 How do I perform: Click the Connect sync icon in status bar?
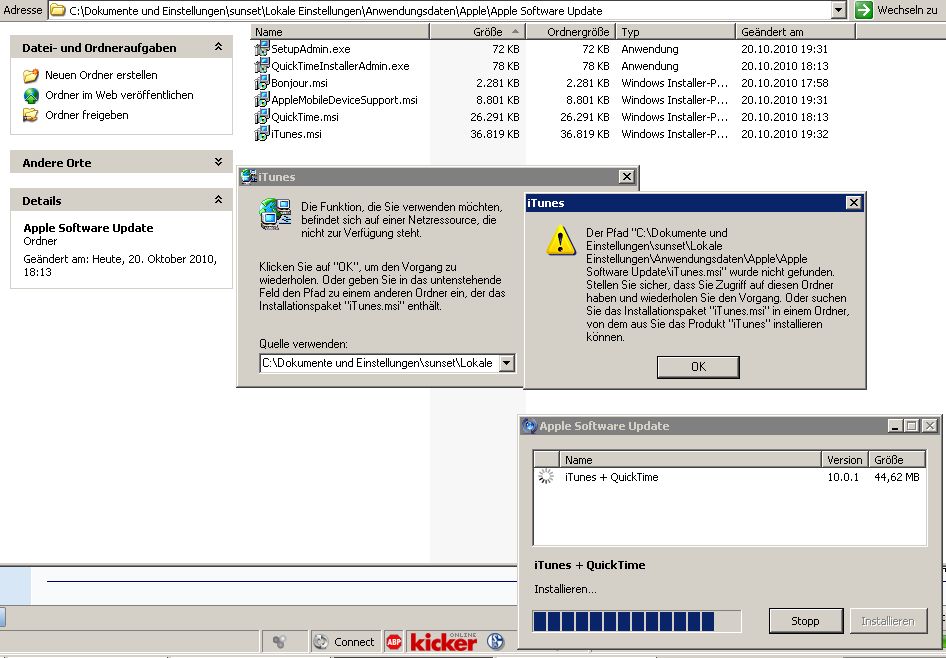[321, 642]
